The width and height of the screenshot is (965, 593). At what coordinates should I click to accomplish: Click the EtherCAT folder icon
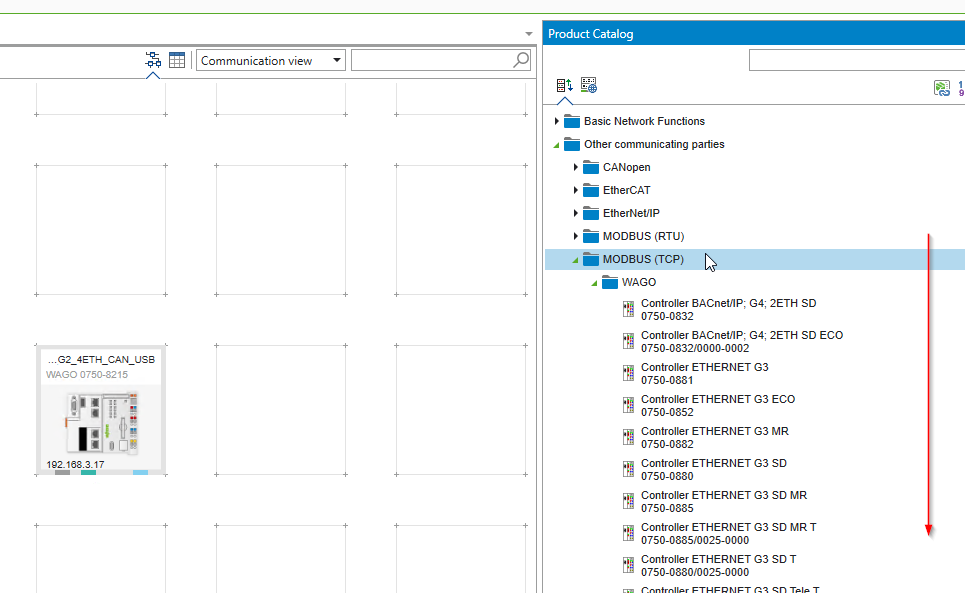[x=591, y=190]
